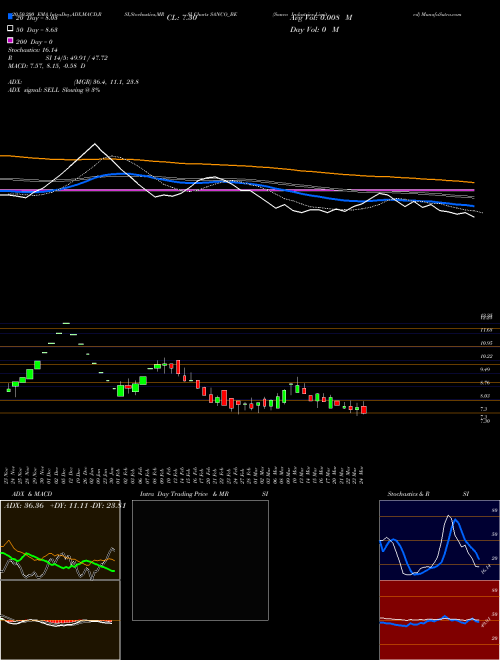The height and width of the screenshot is (660, 500).
Task: Click the 'ADX signal: SELL' text line
Action: tap(54, 90)
